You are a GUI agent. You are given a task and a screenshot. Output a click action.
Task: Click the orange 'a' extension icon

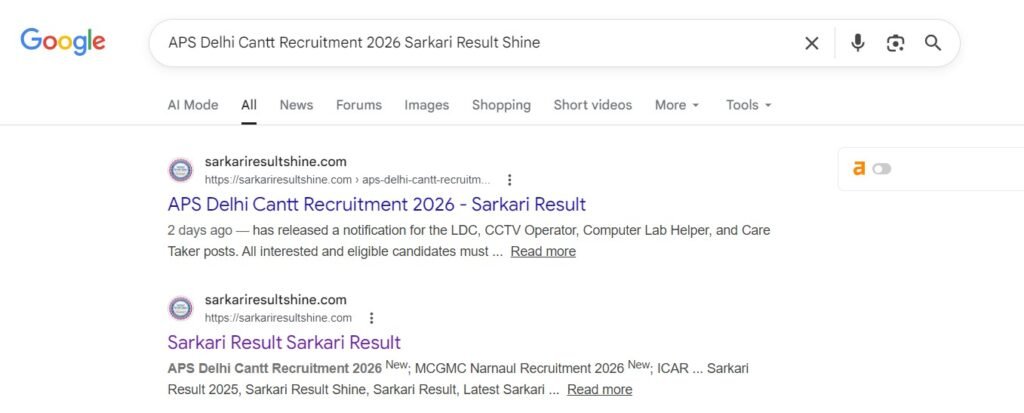pyautogui.click(x=858, y=169)
